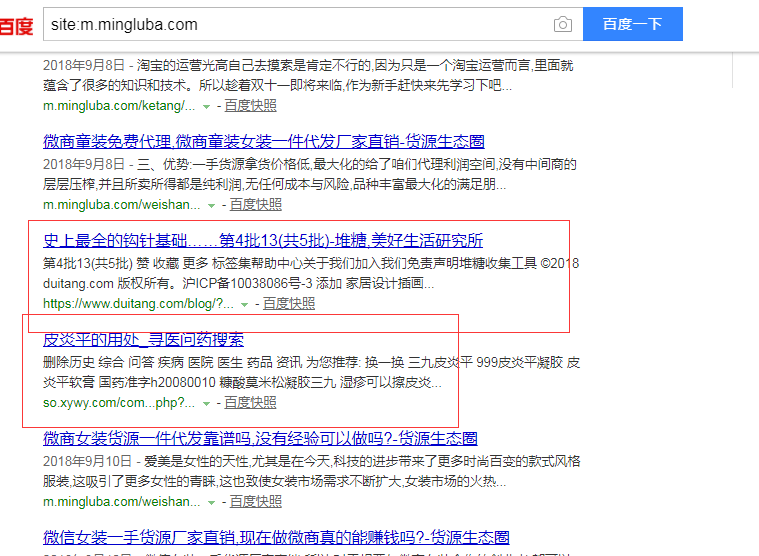759x556 pixels.
Task: Click the Baidu logo
Action: click(x=16, y=25)
